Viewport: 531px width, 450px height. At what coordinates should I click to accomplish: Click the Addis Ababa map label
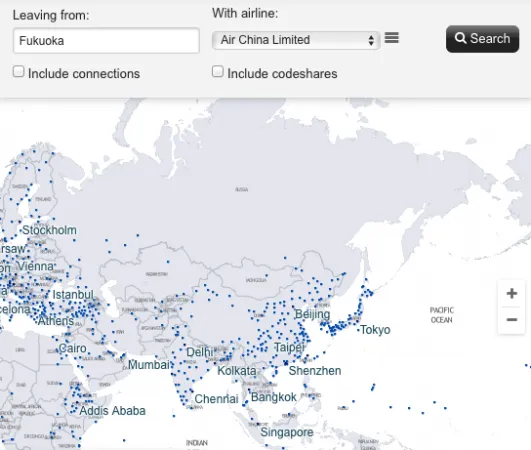pyautogui.click(x=112, y=411)
